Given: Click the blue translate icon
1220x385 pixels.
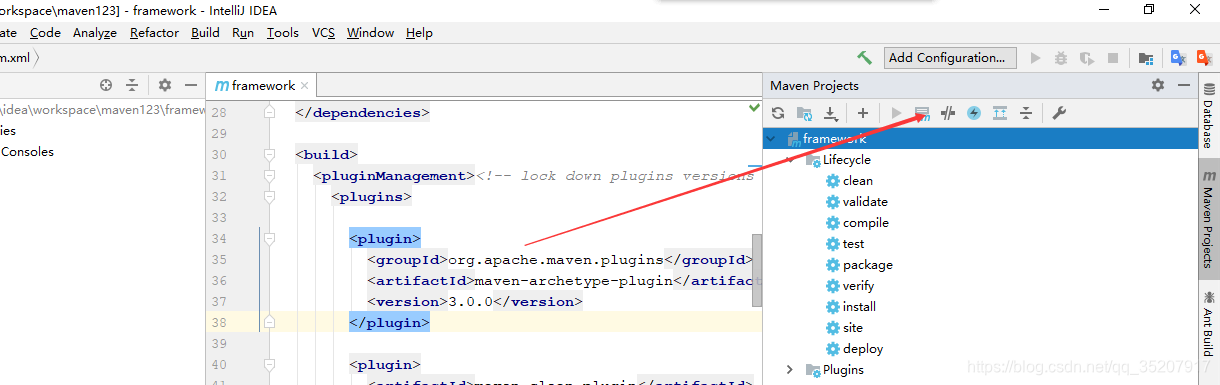Looking at the screenshot, I should tap(1178, 58).
